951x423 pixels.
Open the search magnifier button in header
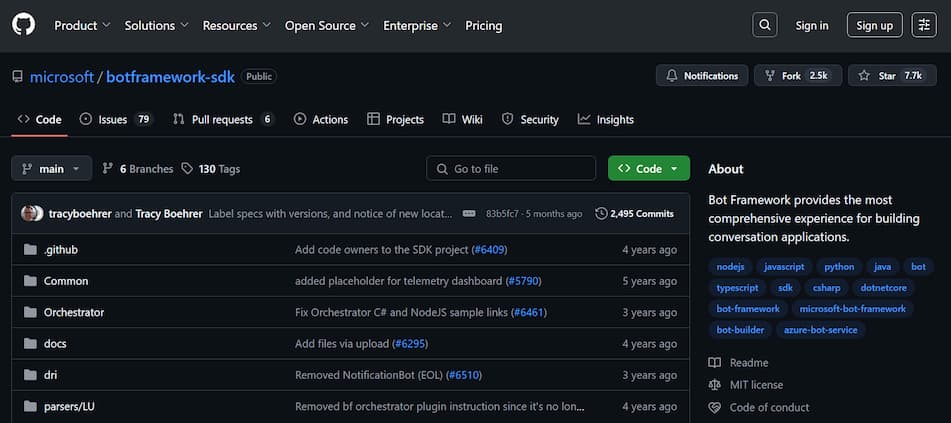(x=765, y=25)
